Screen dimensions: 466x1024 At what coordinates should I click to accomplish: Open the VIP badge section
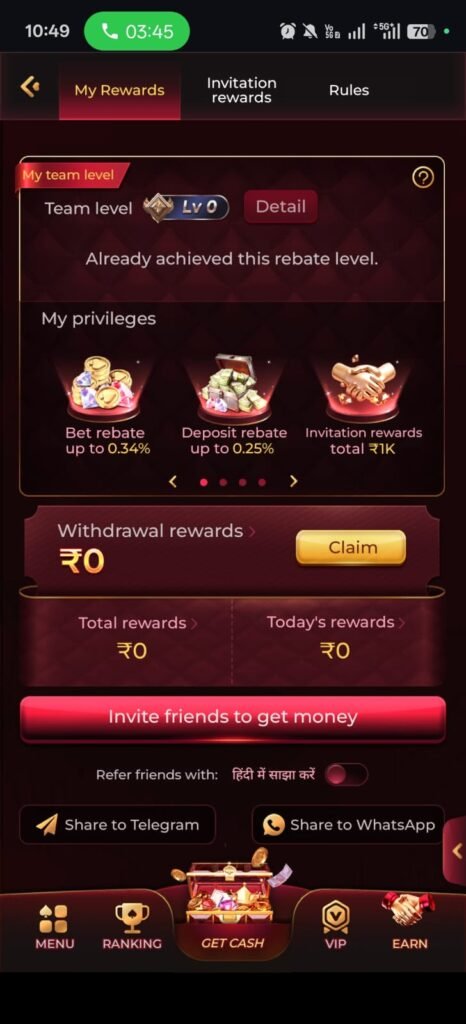[335, 927]
